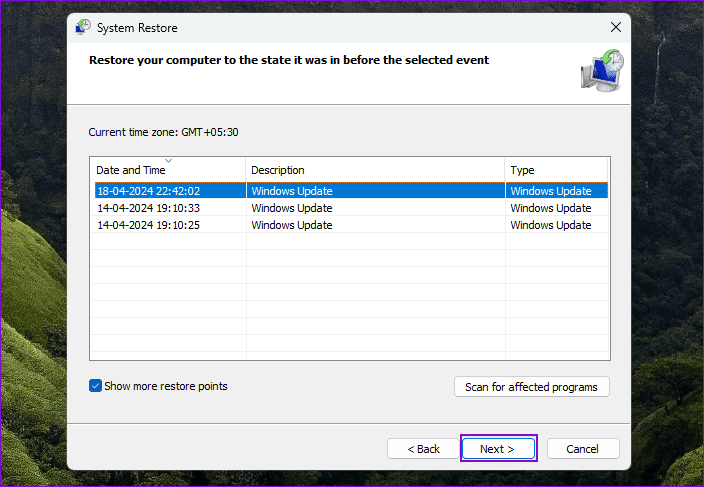The width and height of the screenshot is (704, 487).
Task: Sort by Date and Time column header
Action: (x=168, y=170)
